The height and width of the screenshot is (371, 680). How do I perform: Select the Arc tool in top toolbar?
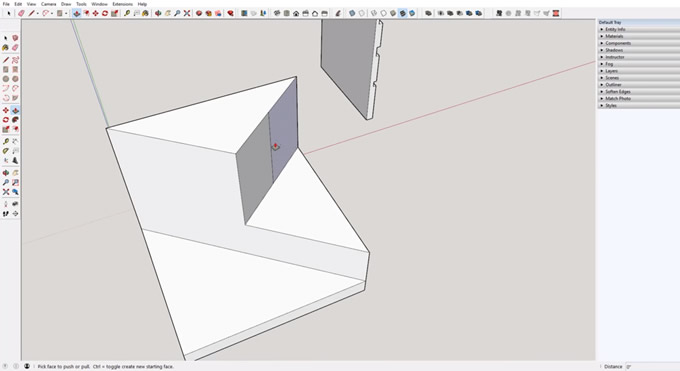[45, 13]
